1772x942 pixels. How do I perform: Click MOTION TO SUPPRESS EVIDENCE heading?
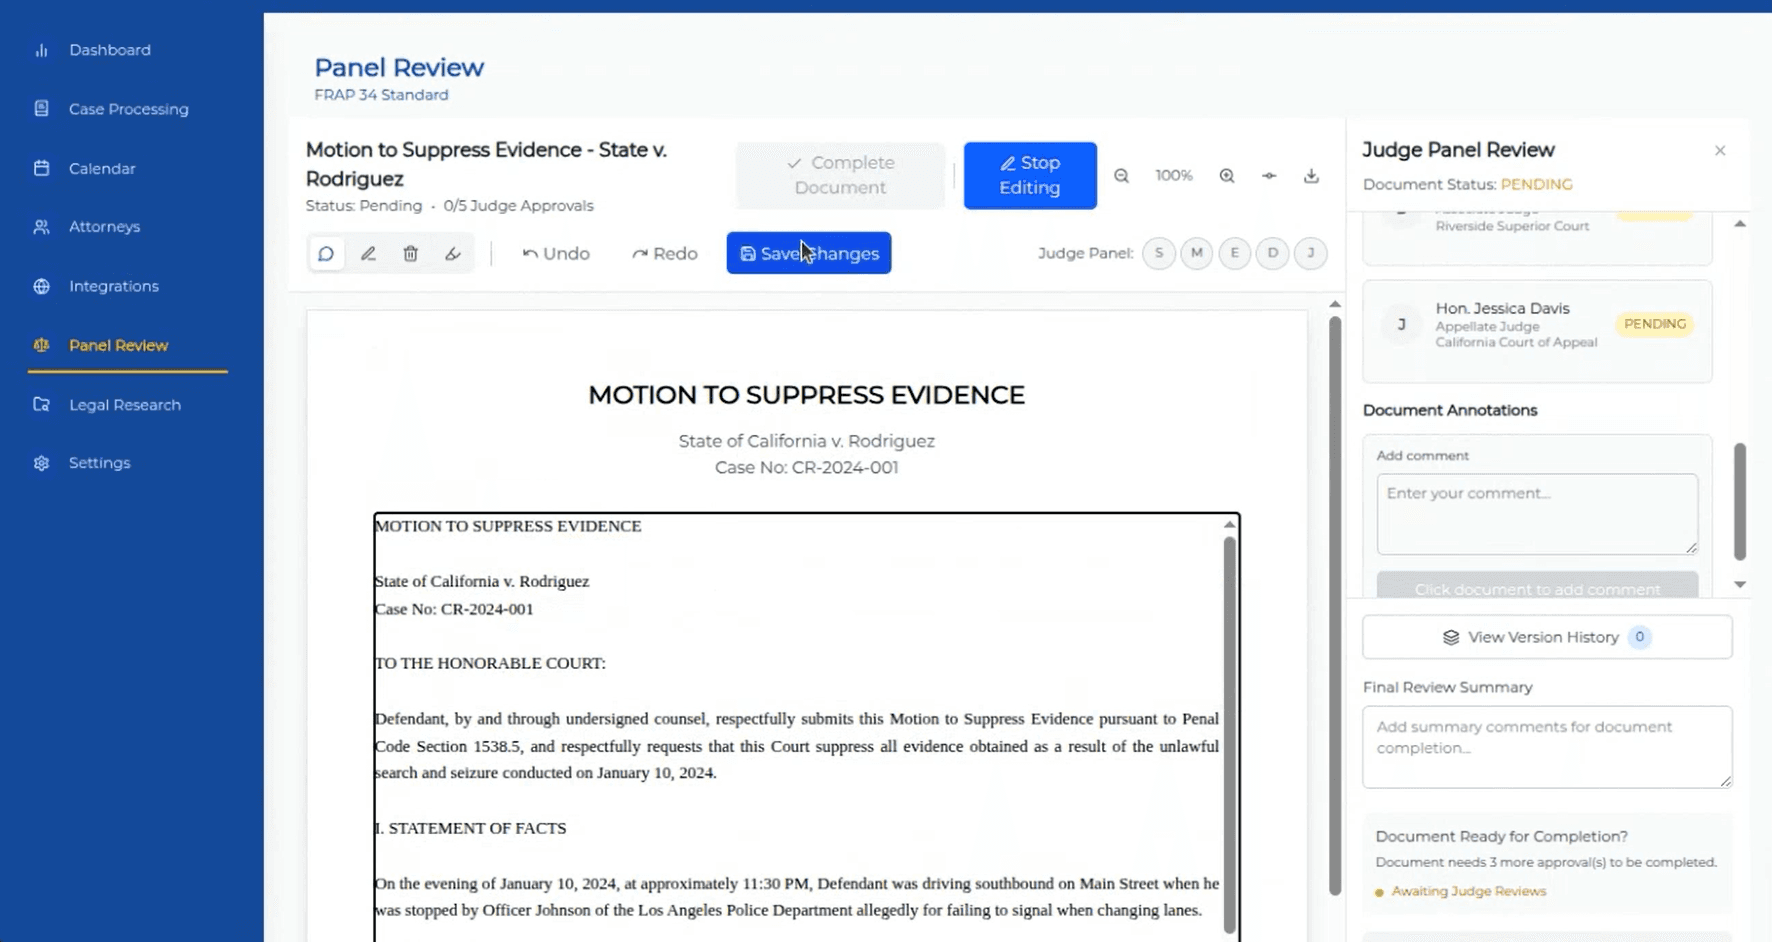pos(806,395)
